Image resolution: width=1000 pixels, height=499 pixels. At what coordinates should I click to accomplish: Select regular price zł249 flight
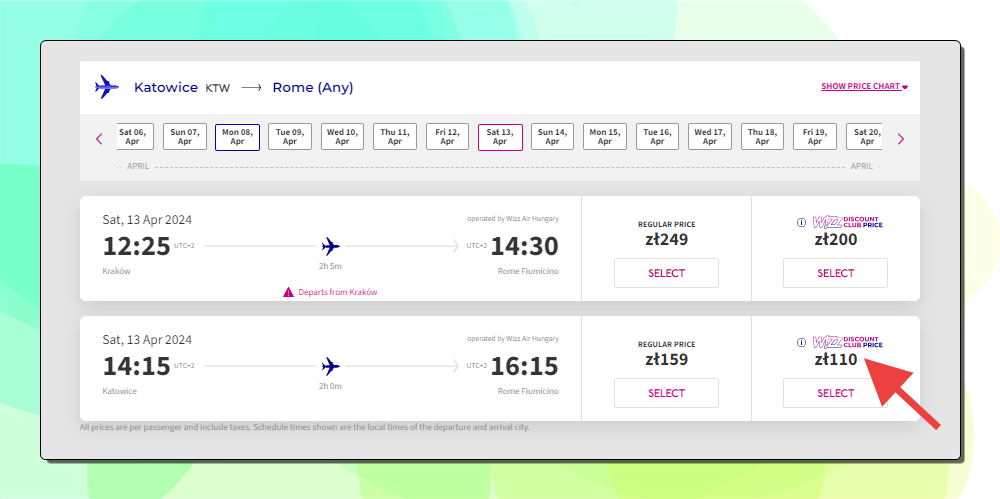tap(666, 273)
